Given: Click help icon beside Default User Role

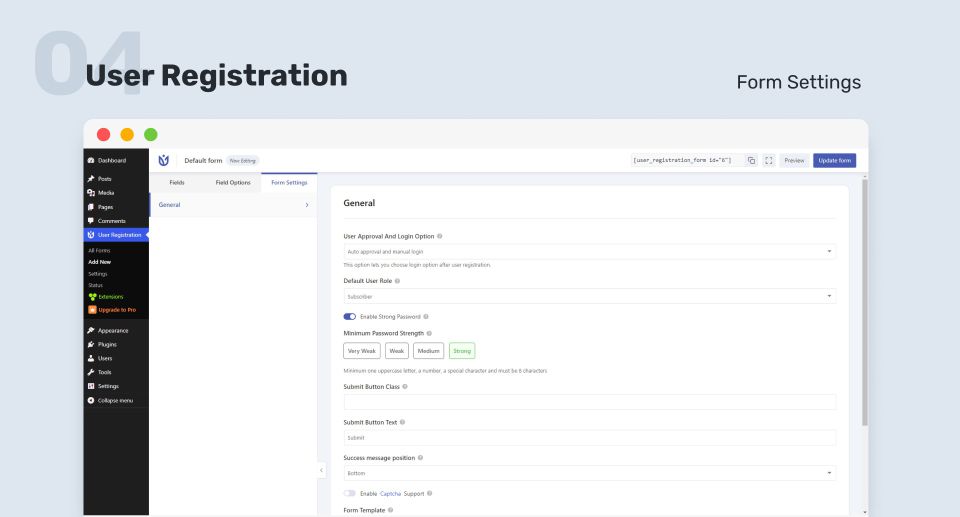Looking at the screenshot, I should pos(397,281).
